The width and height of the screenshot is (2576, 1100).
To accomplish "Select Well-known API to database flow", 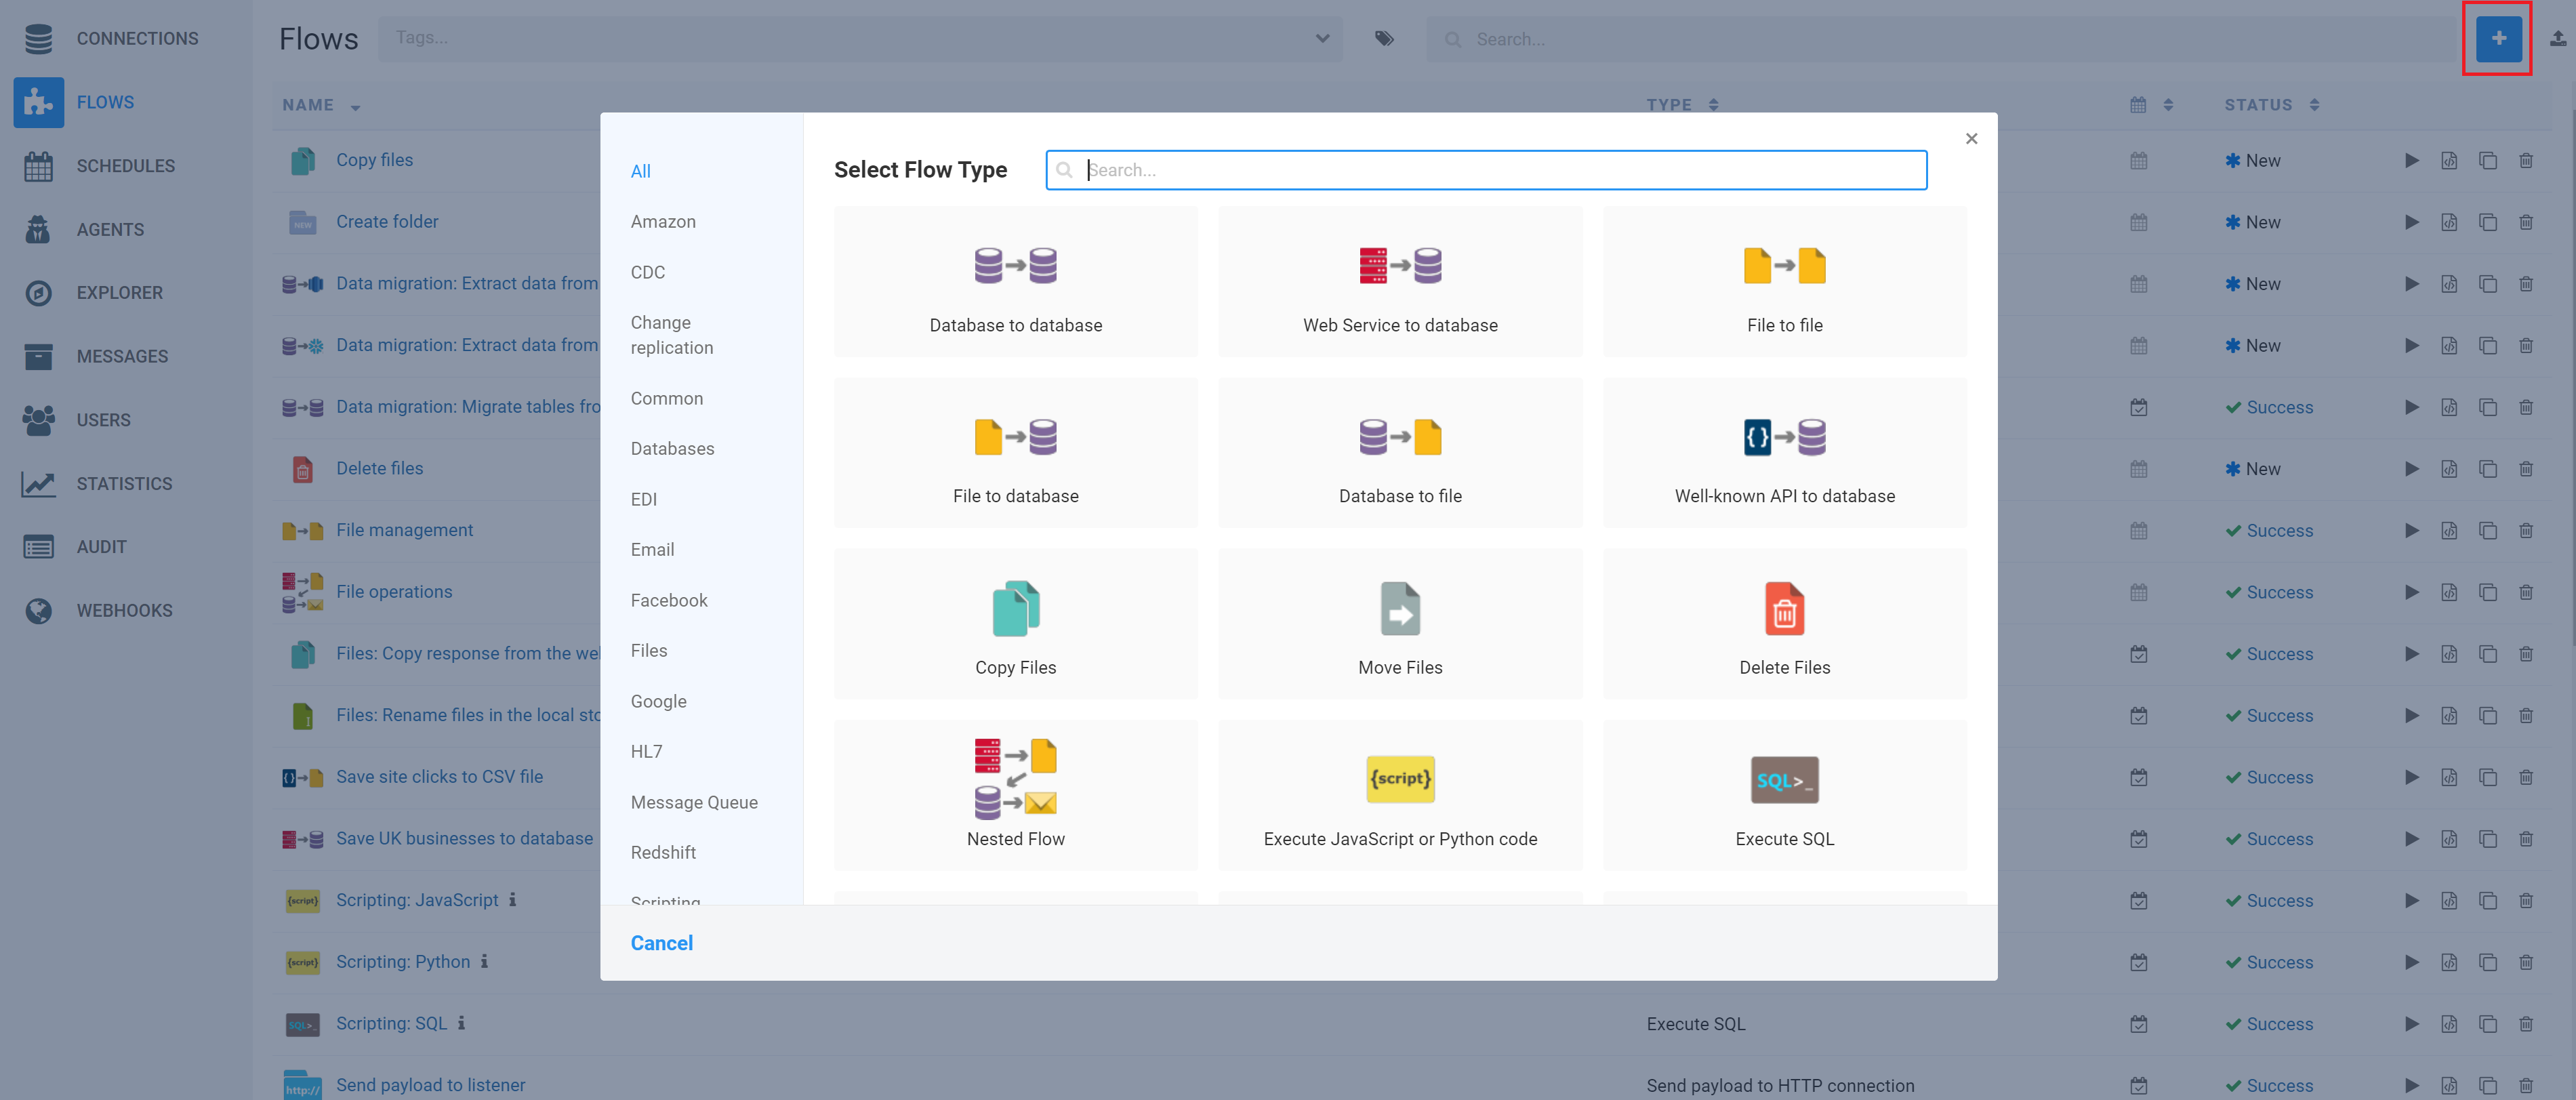I will pyautogui.click(x=1784, y=453).
